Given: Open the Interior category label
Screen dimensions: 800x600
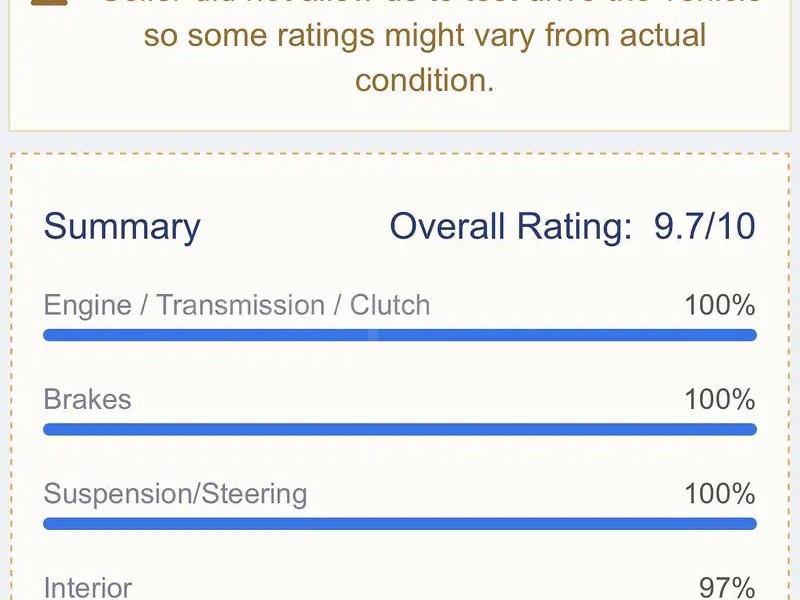Looking at the screenshot, I should click(87, 588).
